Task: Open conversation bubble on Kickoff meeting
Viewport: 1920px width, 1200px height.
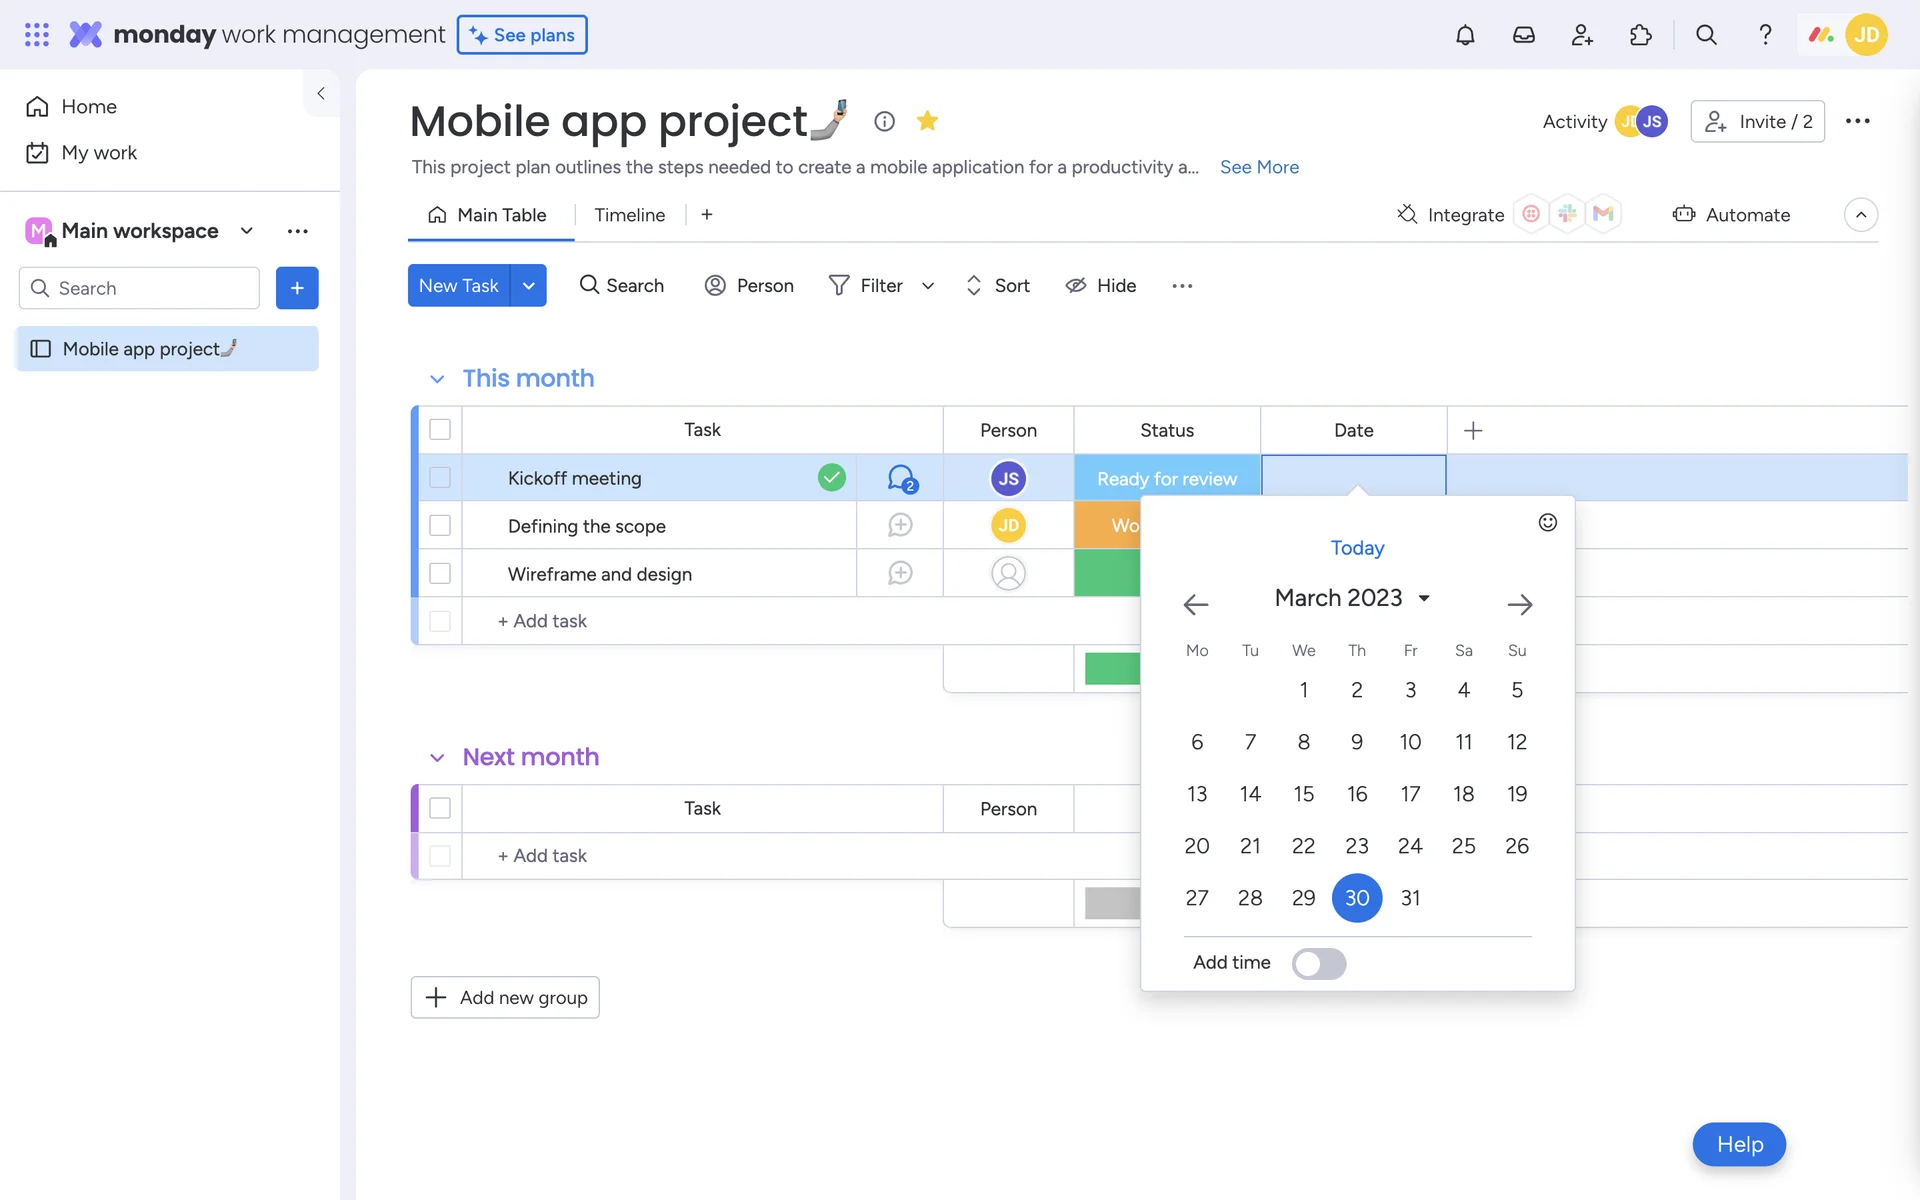Action: 901,478
